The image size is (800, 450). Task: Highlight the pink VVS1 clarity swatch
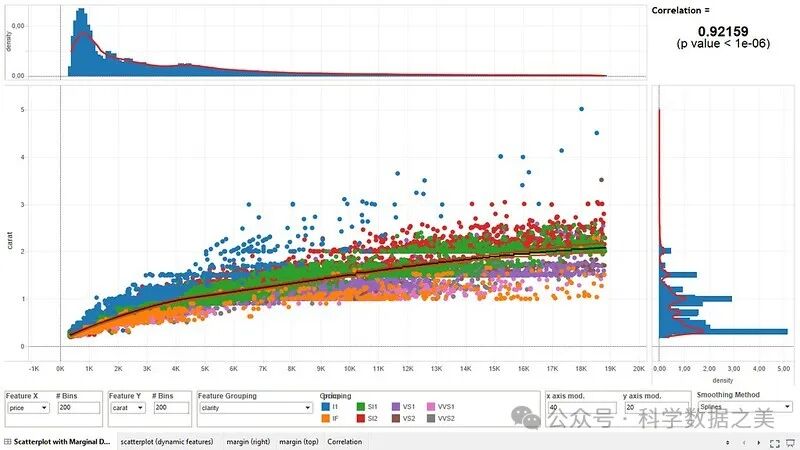pos(432,408)
